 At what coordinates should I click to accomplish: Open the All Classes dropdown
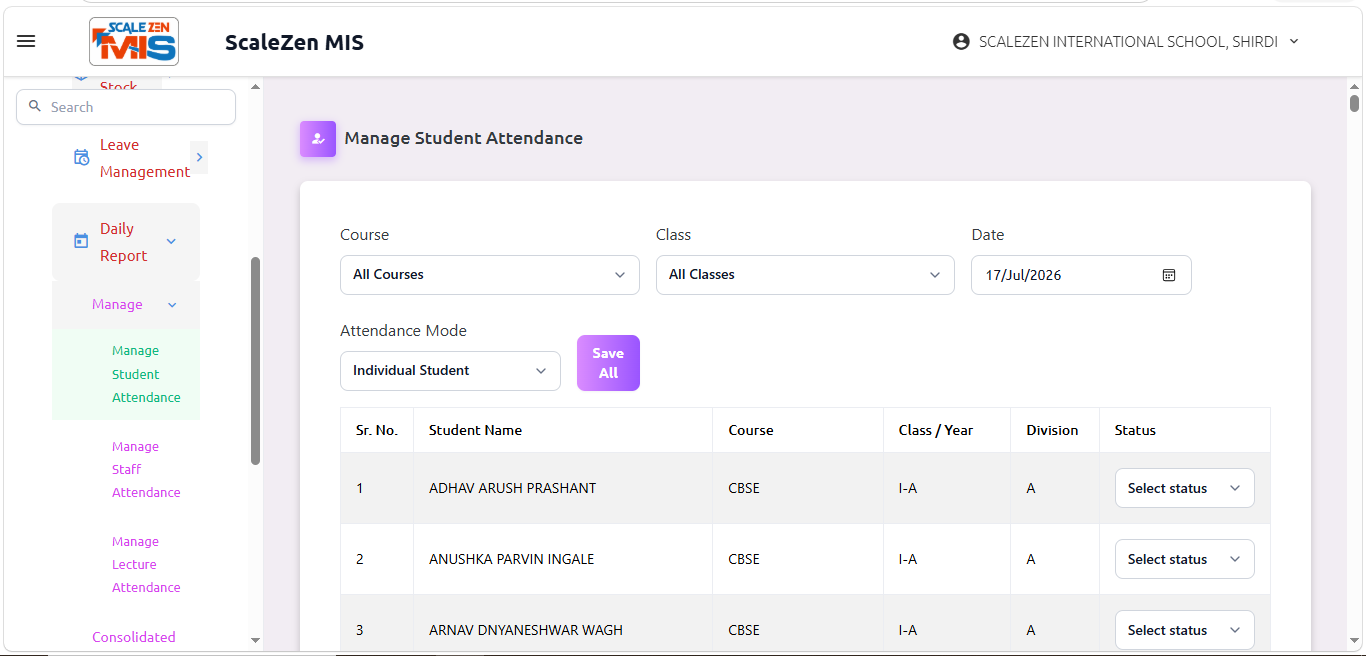pyautogui.click(x=805, y=275)
